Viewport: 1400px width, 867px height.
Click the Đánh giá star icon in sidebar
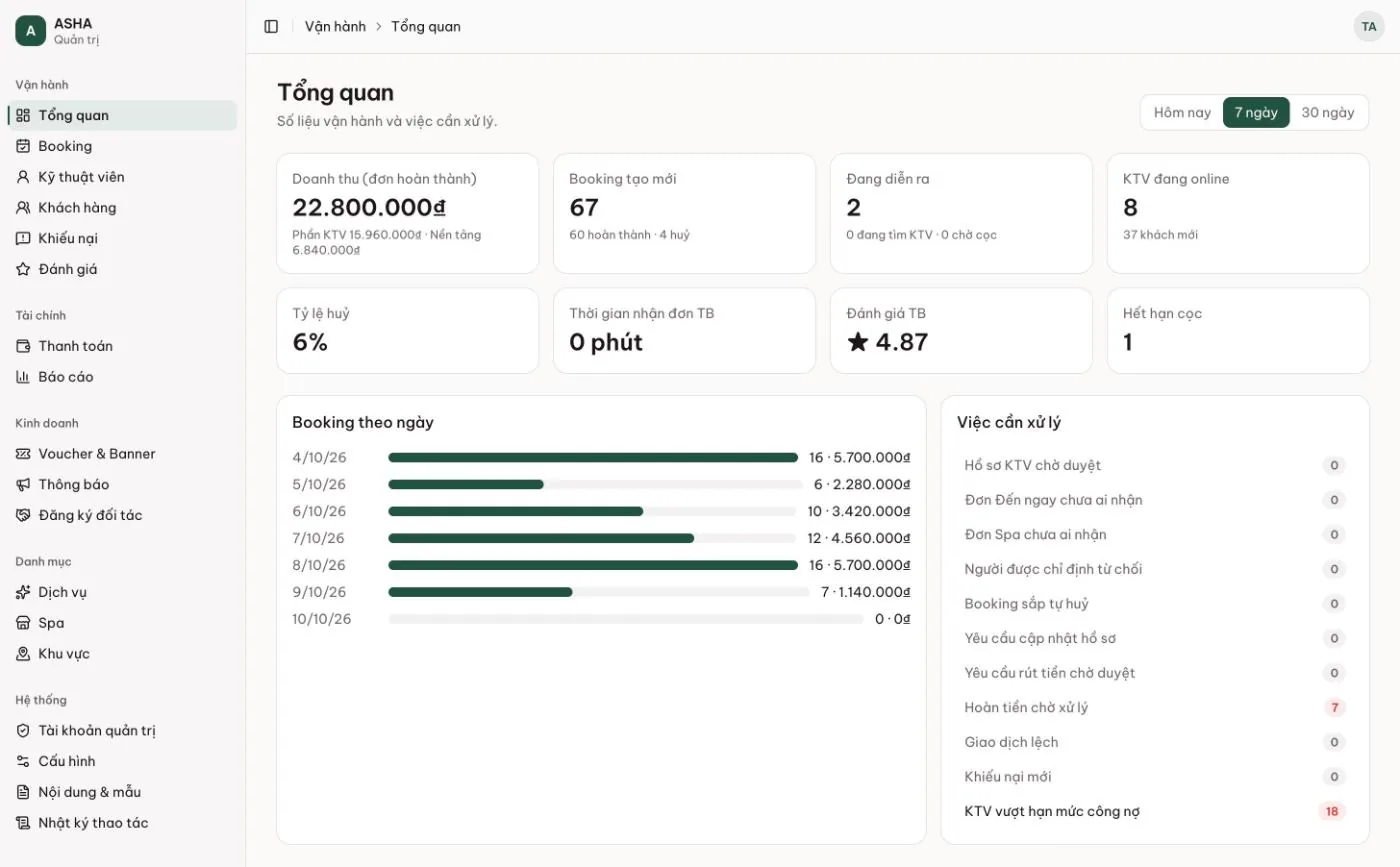coord(23,269)
